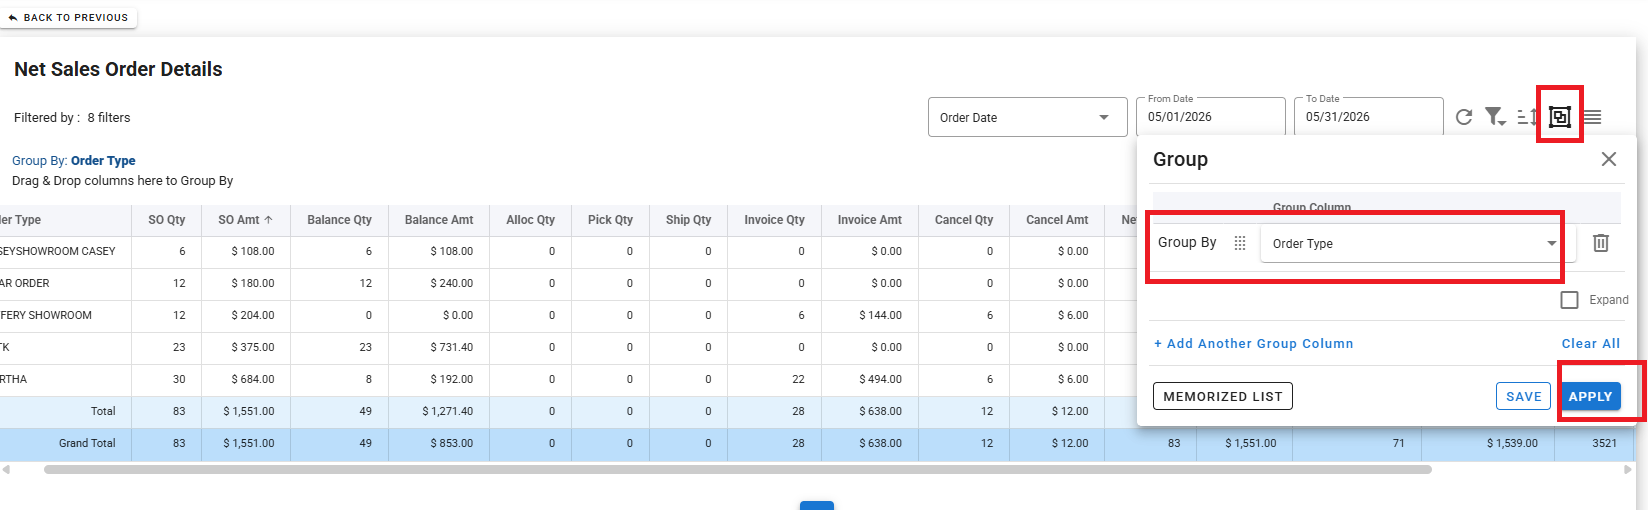Sort by Invoice Qty column header
The width and height of the screenshot is (1648, 510).
point(774,220)
